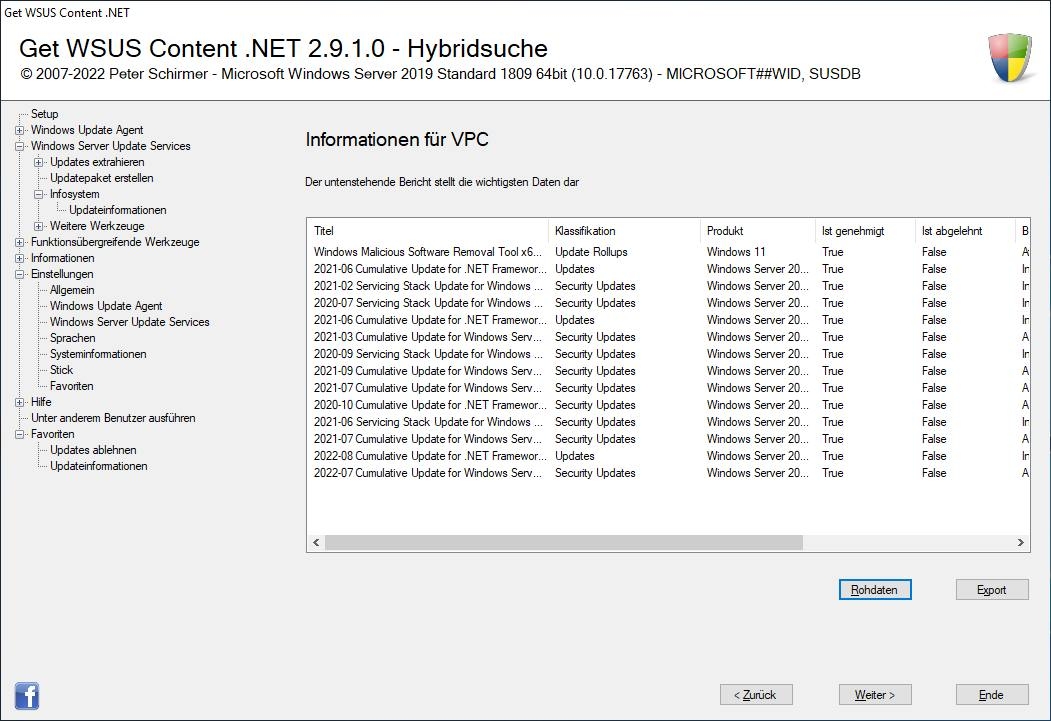Open Windows Server Update Services settings
Image resolution: width=1051 pixels, height=721 pixels.
tap(129, 322)
